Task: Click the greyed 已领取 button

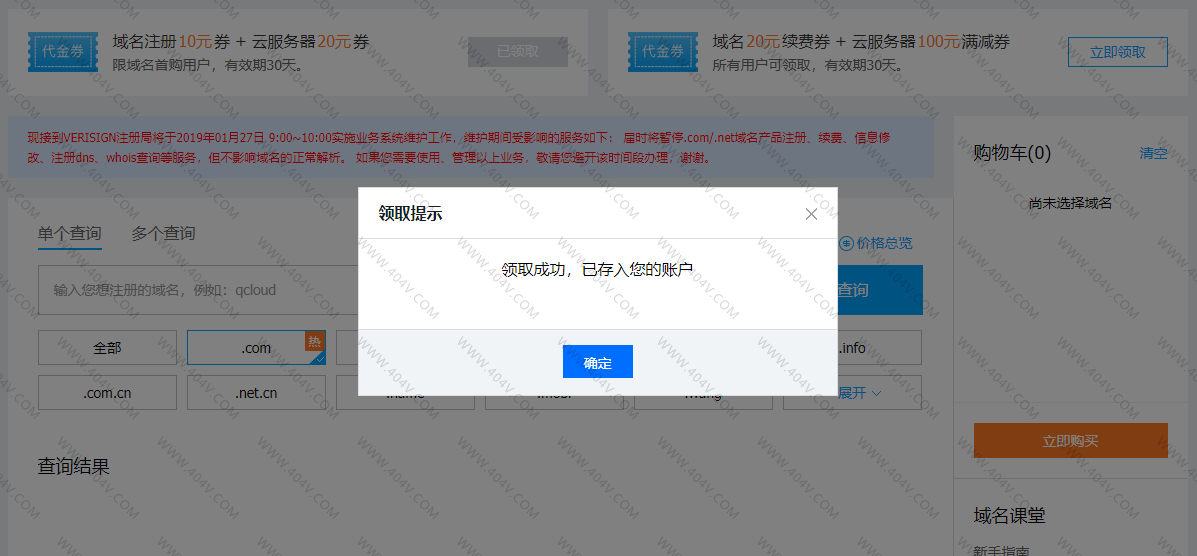Action: click(517, 52)
